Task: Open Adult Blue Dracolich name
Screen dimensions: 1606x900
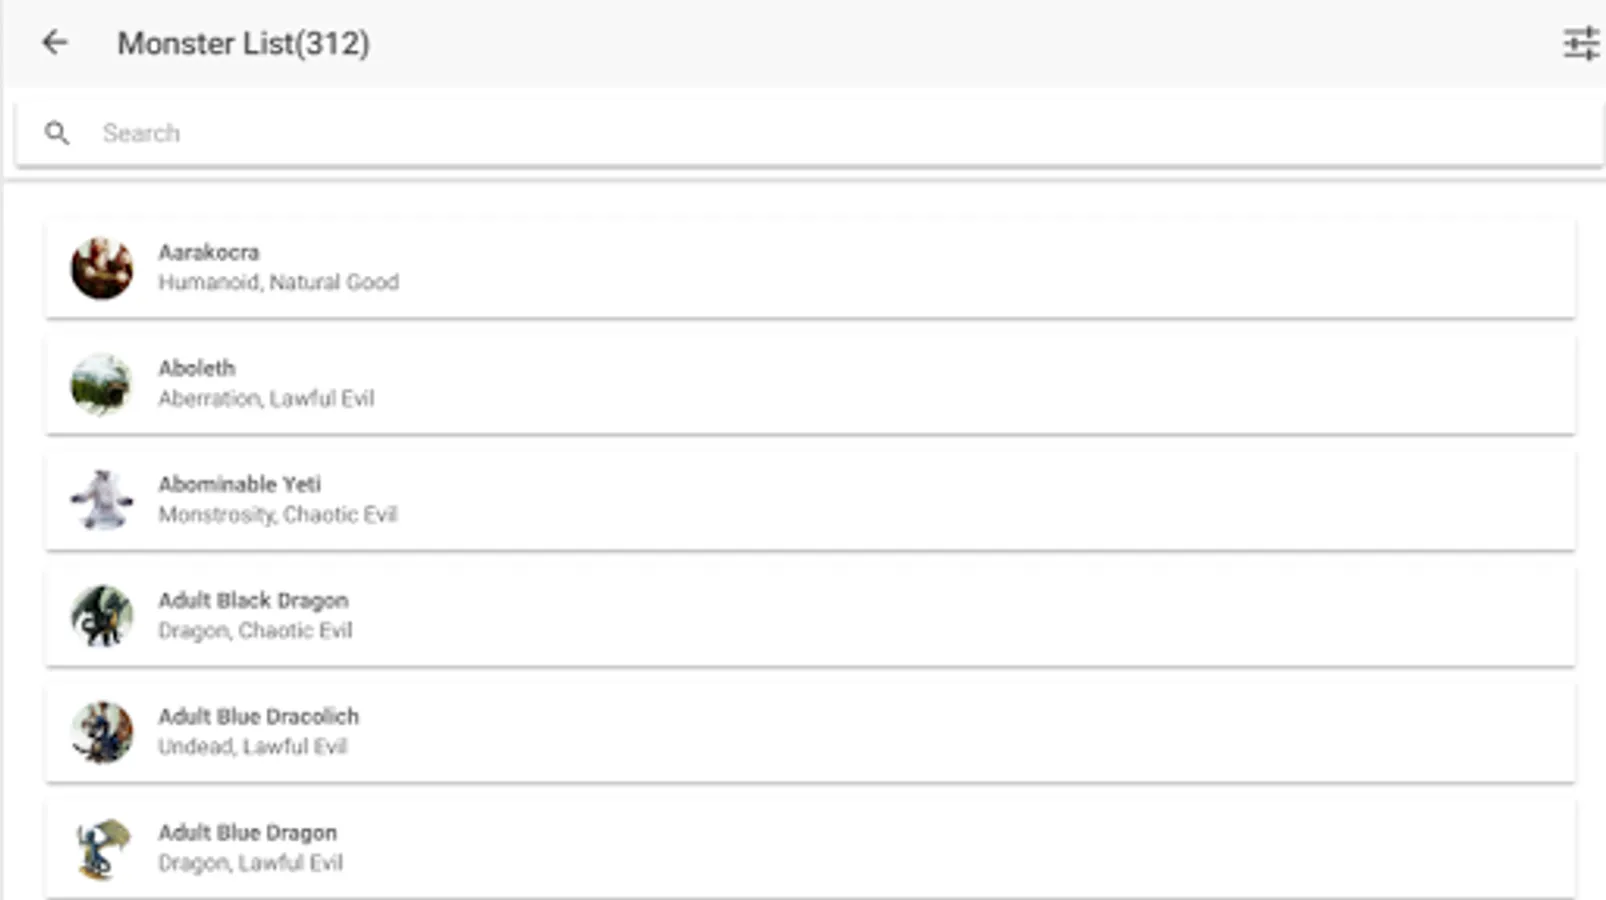Action: pos(258,716)
